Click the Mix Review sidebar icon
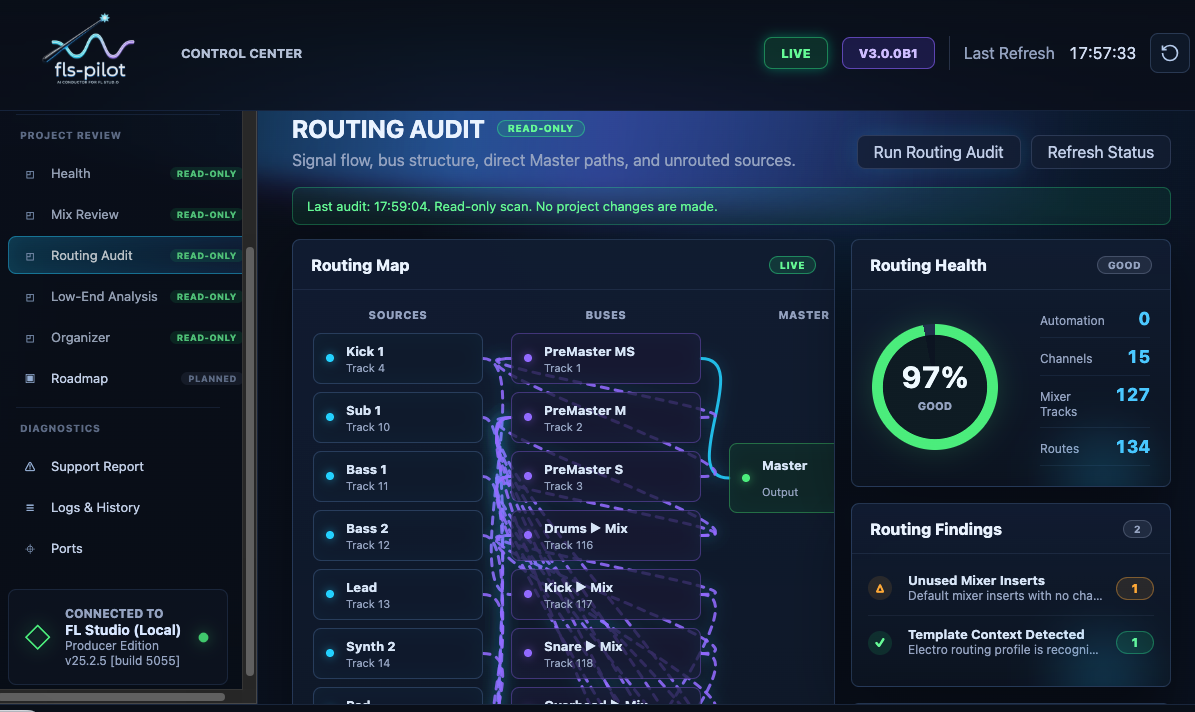1195x712 pixels. point(30,216)
